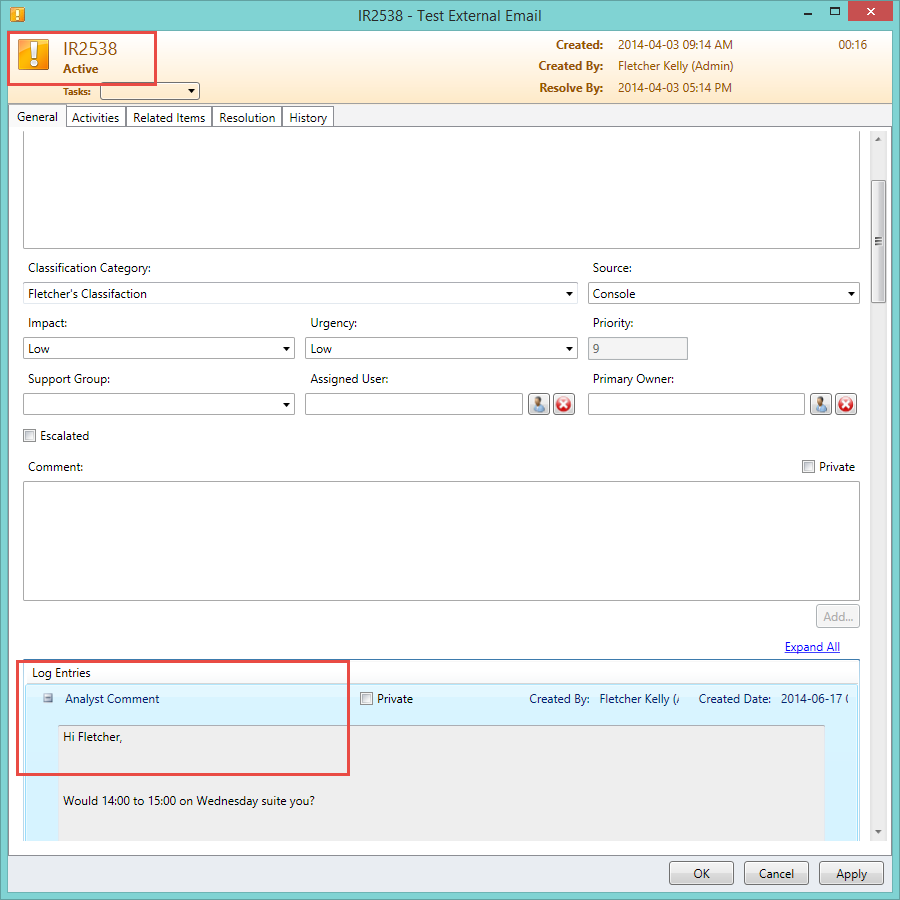Screen dimensions: 900x900
Task: Click the Primary Owner picker icon
Action: 821,404
